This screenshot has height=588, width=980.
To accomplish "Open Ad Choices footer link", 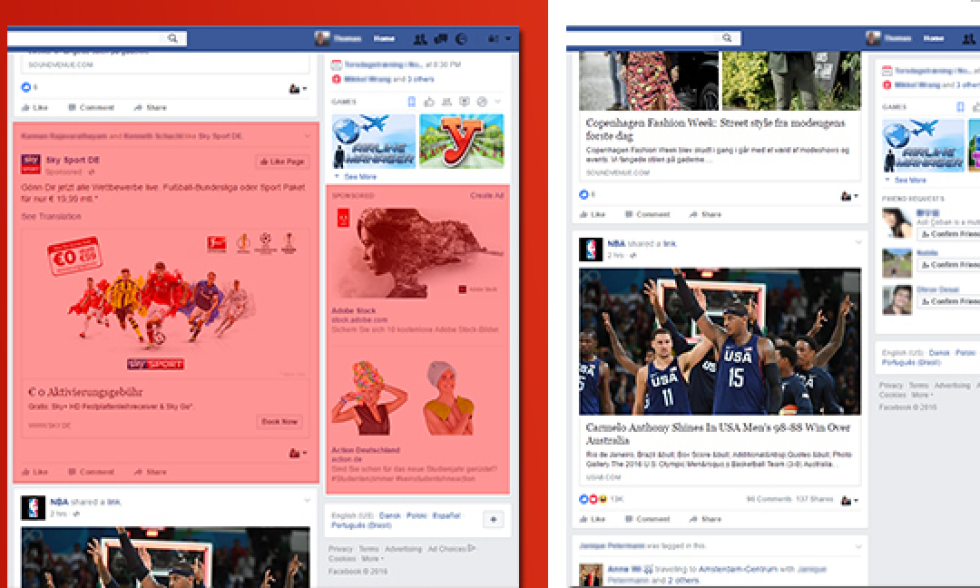I will click(x=451, y=549).
